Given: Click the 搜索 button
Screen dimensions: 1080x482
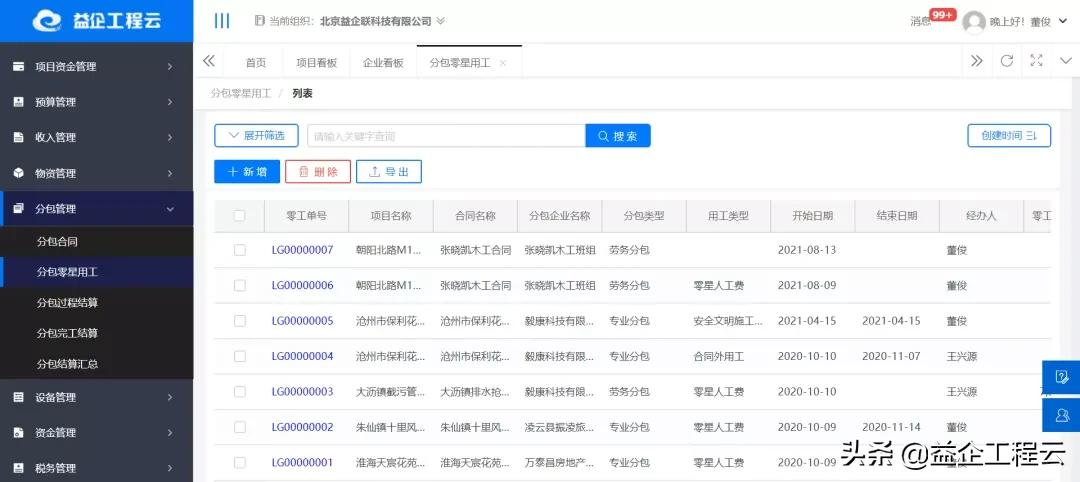Looking at the screenshot, I should click(x=618, y=136).
